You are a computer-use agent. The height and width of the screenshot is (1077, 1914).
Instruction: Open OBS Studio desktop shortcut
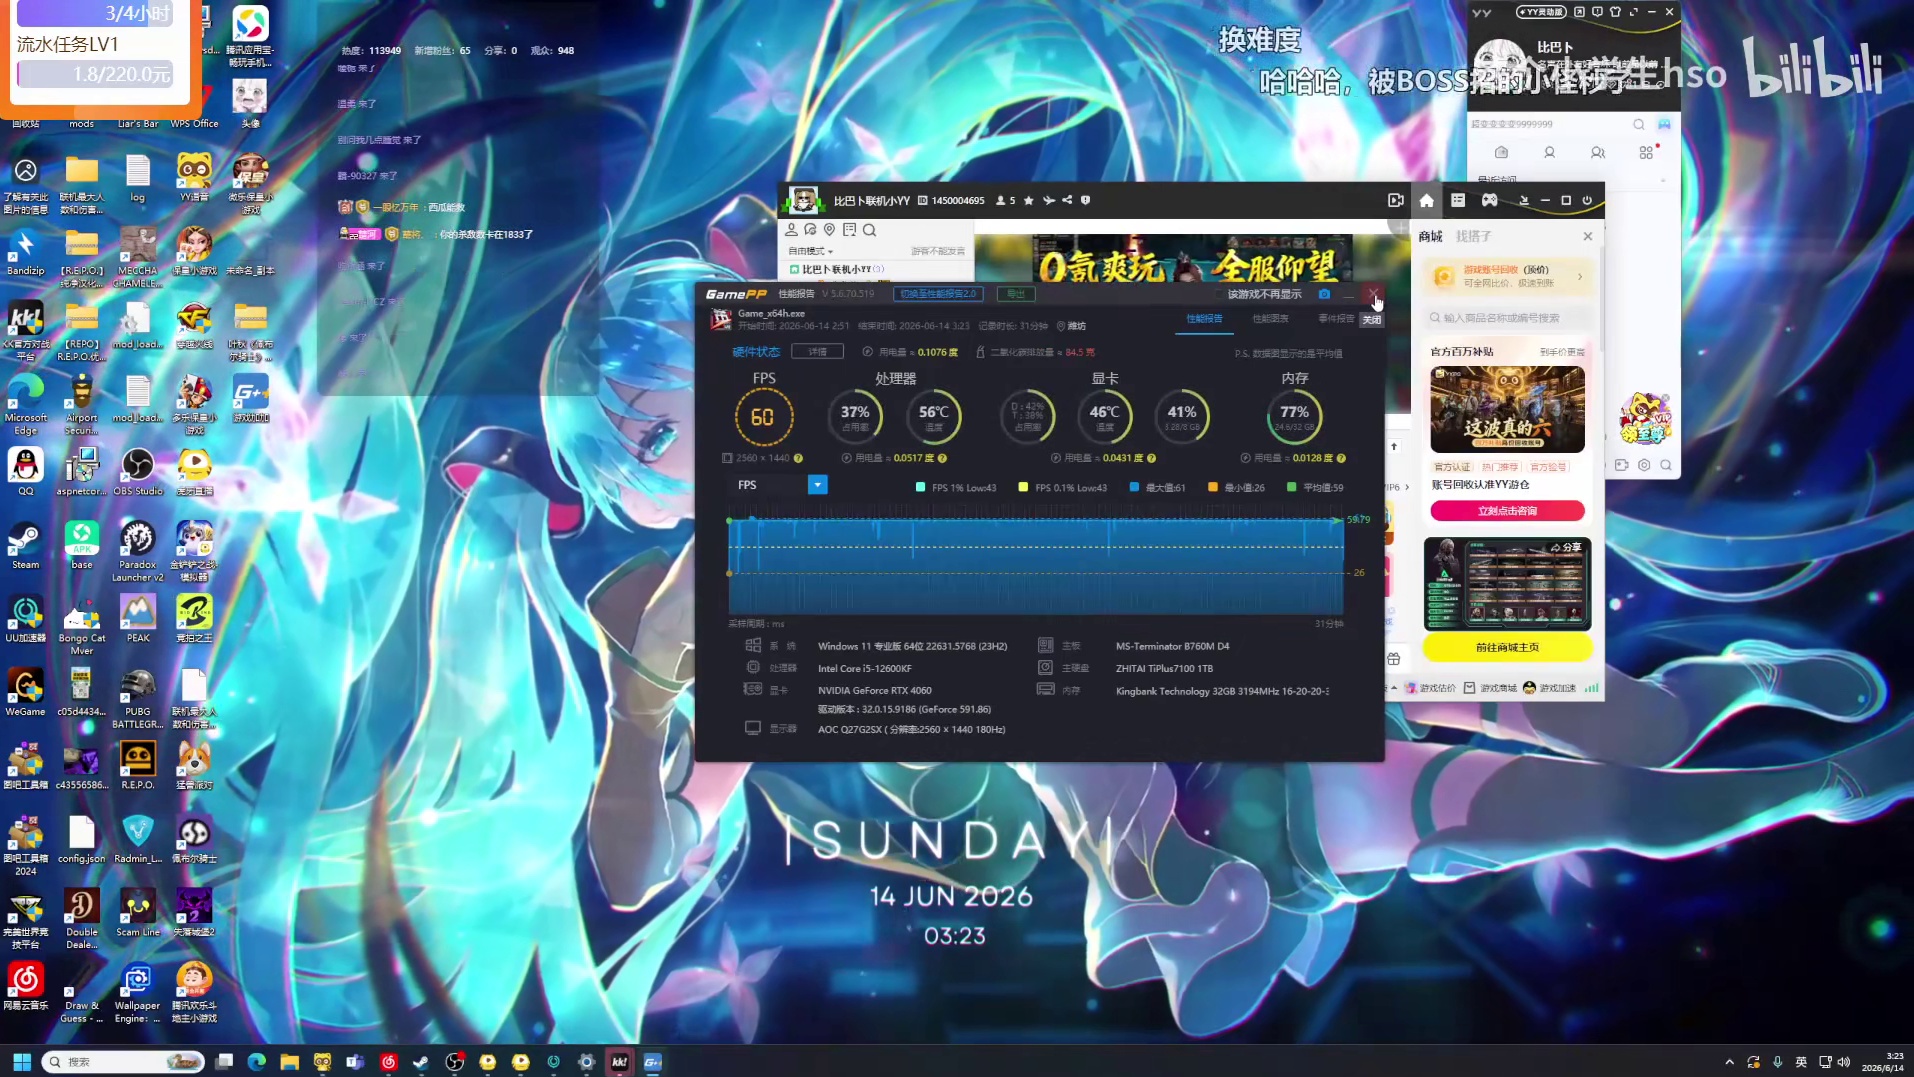click(x=137, y=472)
